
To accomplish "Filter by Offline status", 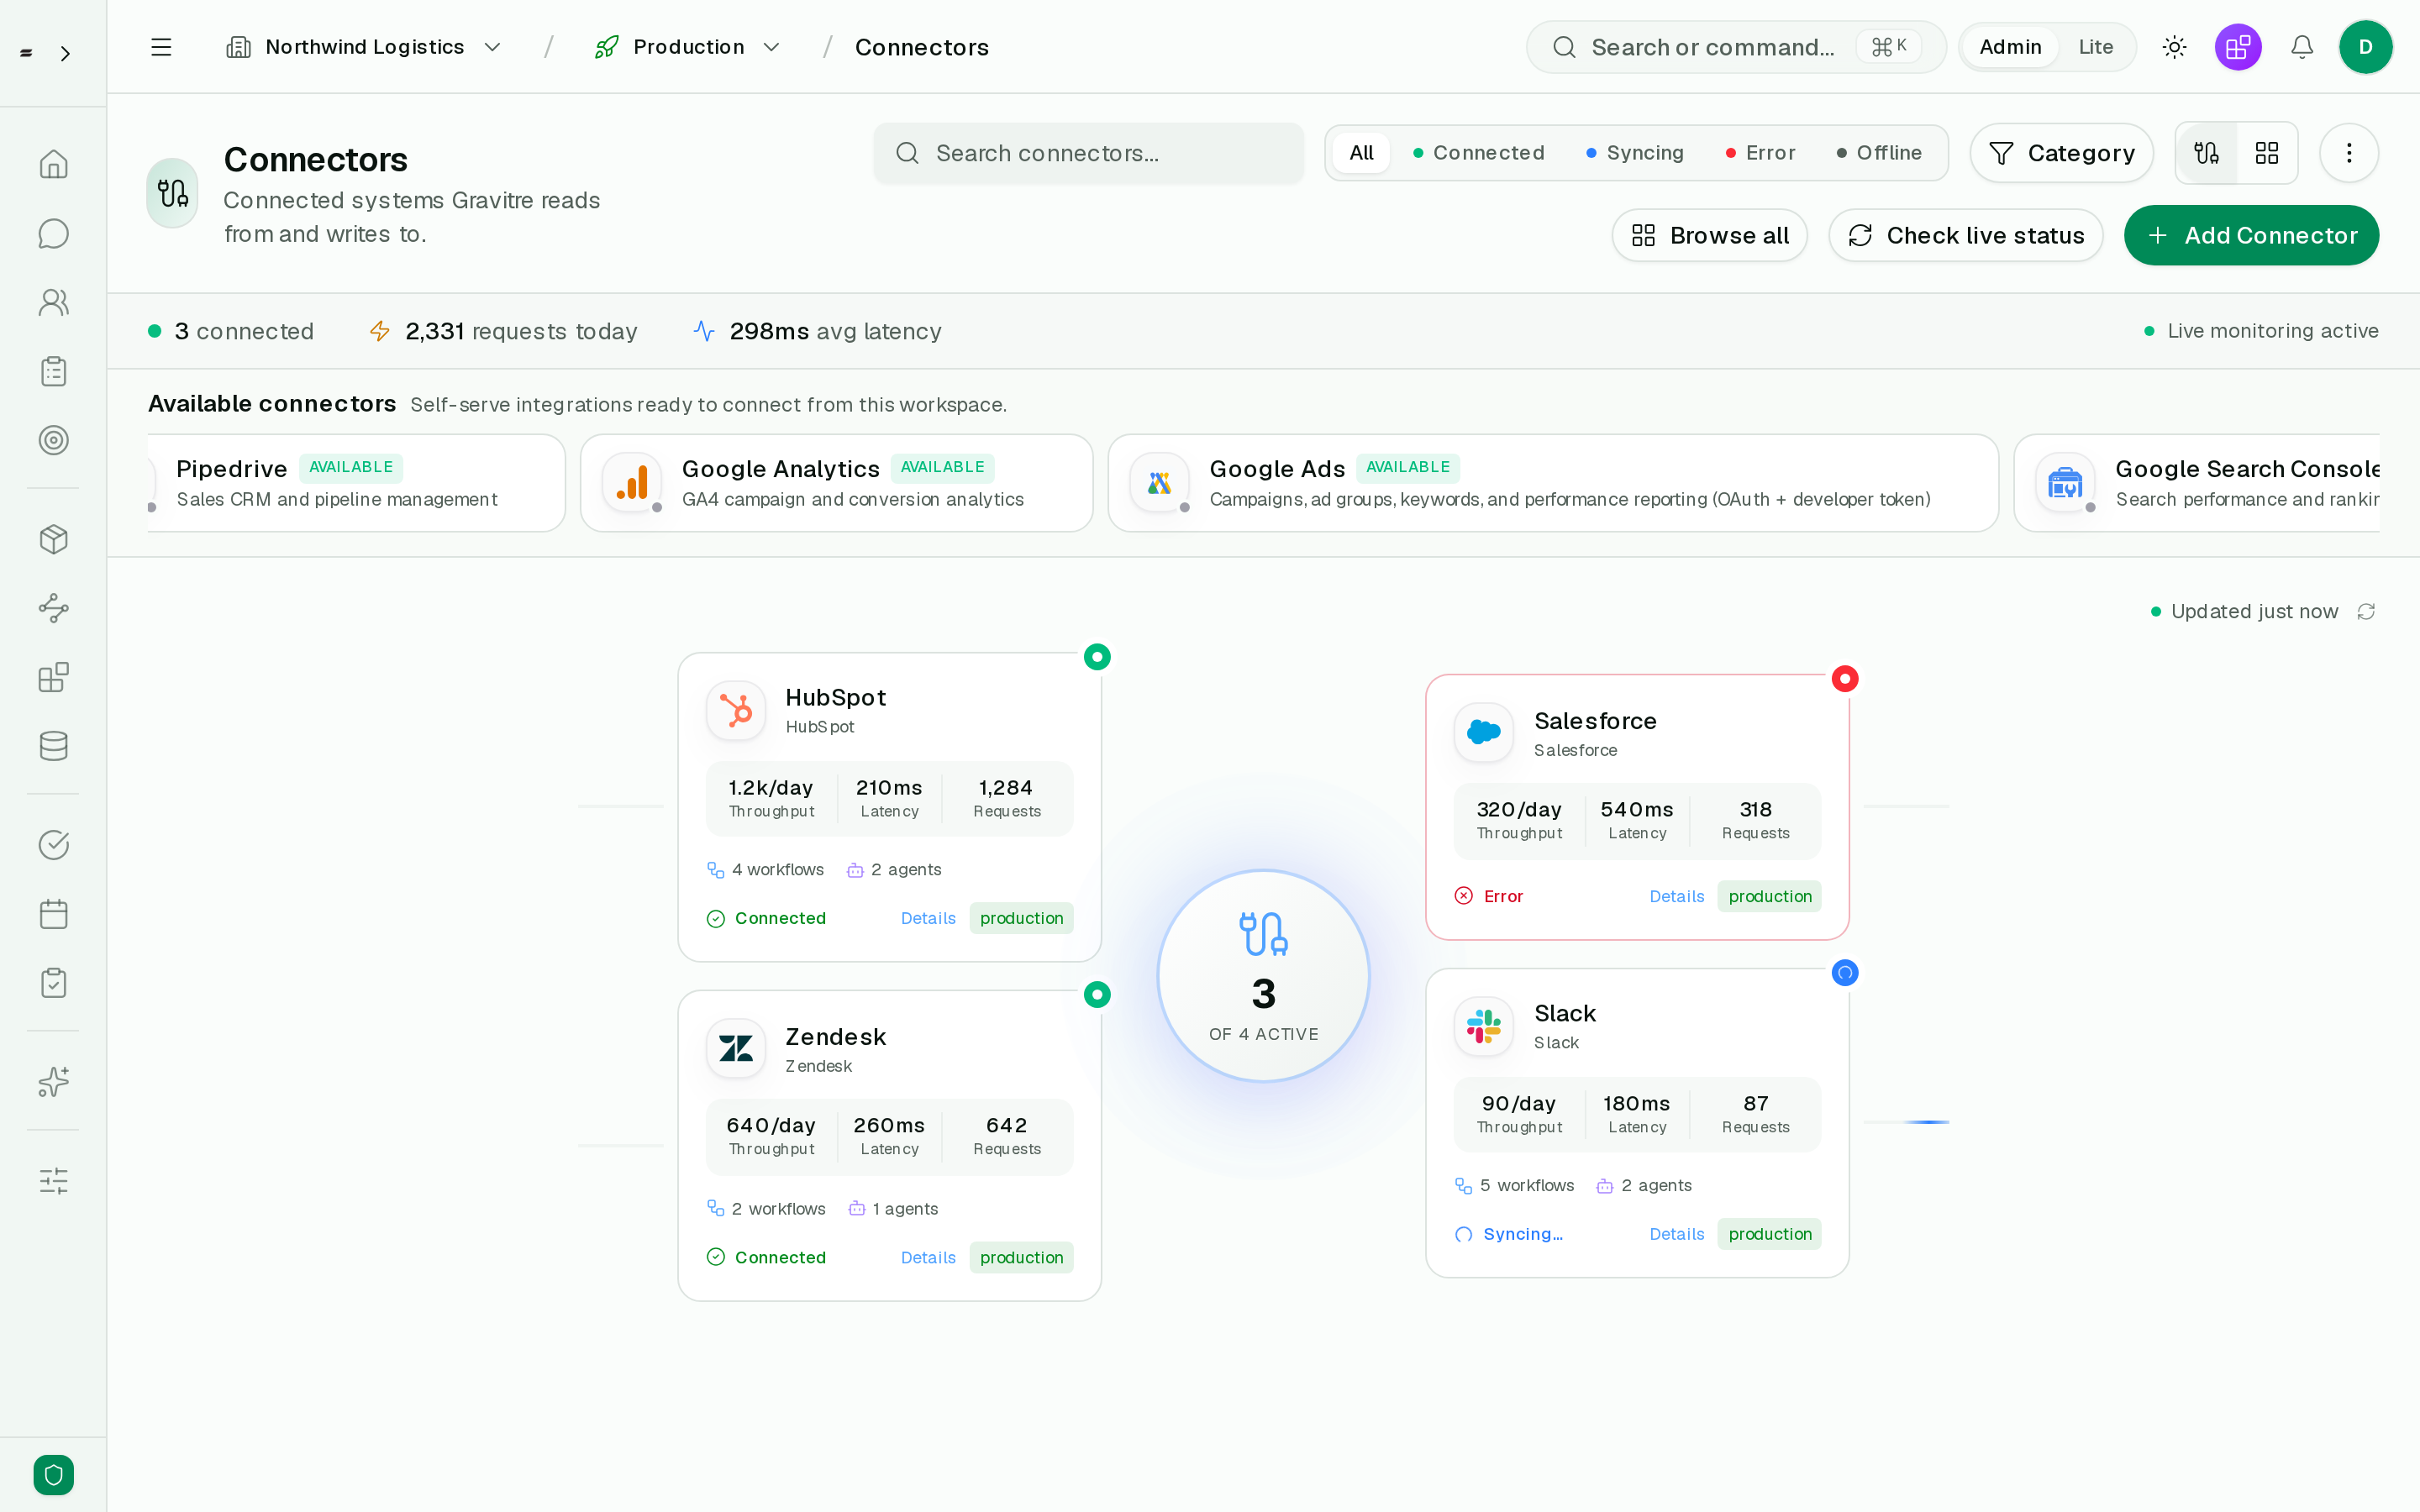I will (x=1879, y=153).
